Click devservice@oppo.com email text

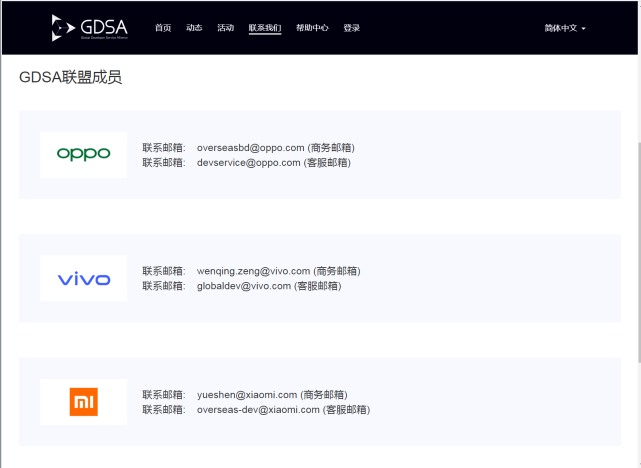[249, 163]
